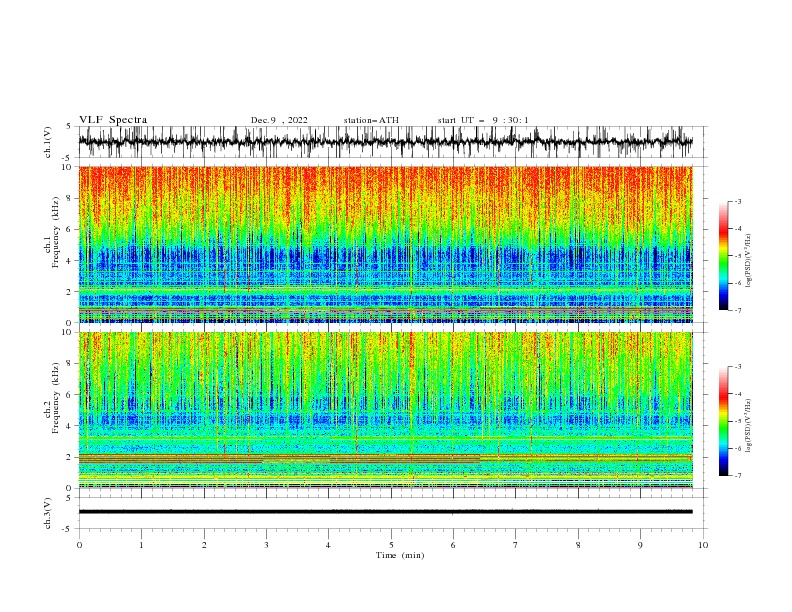
Task: Click the ch.2 spectrogram color bar
Action: tap(723, 421)
